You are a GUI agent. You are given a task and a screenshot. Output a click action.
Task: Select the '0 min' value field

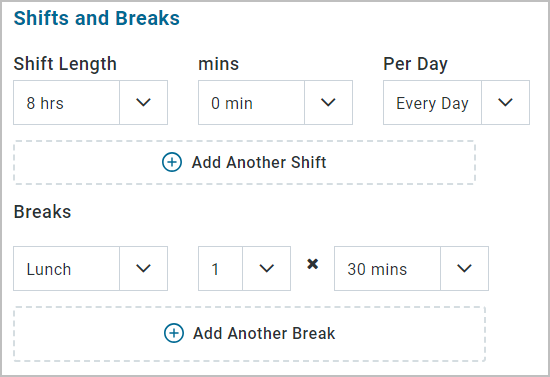pos(251,102)
